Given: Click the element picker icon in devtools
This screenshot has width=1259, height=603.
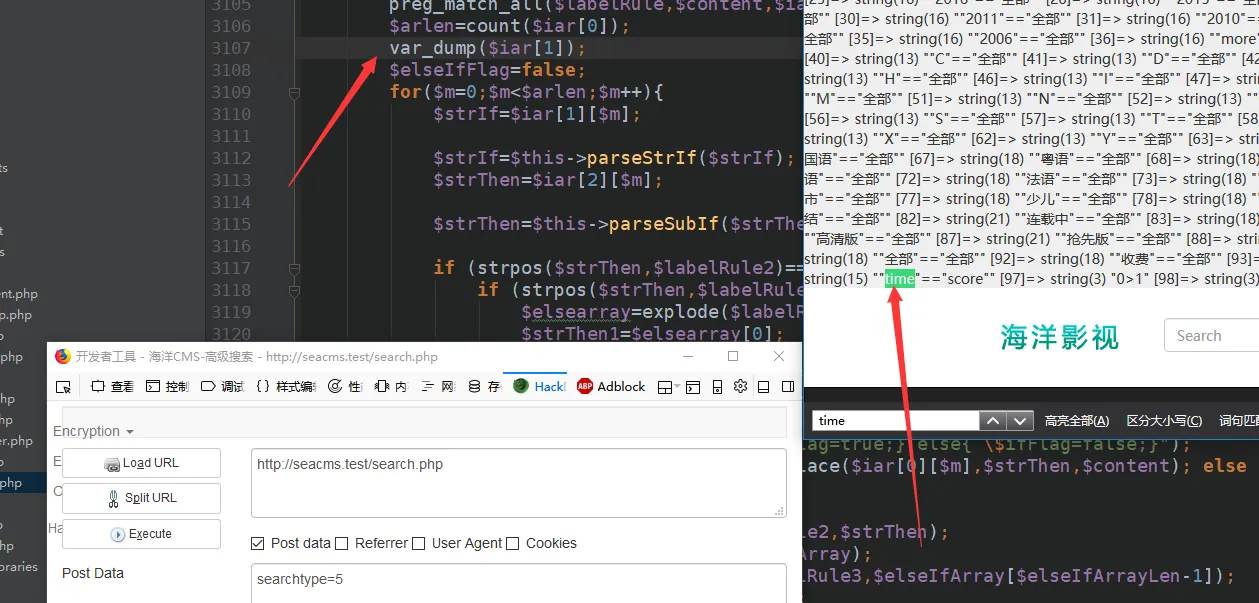Looking at the screenshot, I should click(x=64, y=387).
